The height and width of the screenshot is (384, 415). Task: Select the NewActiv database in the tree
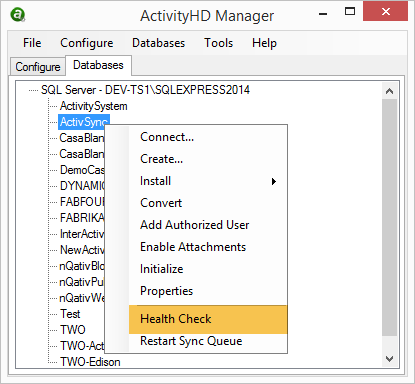[x=82, y=250]
